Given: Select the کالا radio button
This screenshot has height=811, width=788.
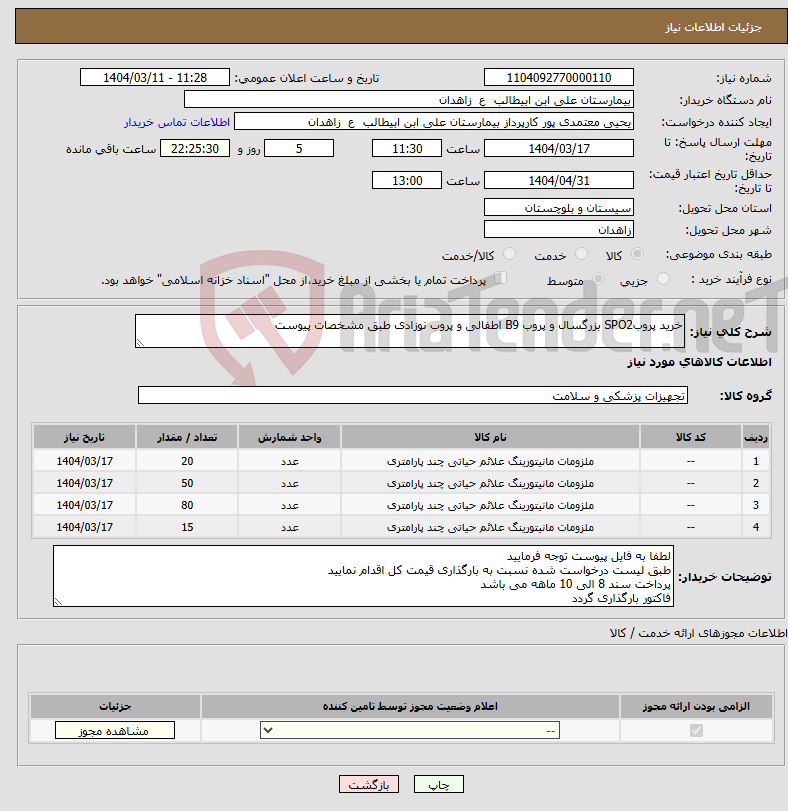Looking at the screenshot, I should click(638, 253).
